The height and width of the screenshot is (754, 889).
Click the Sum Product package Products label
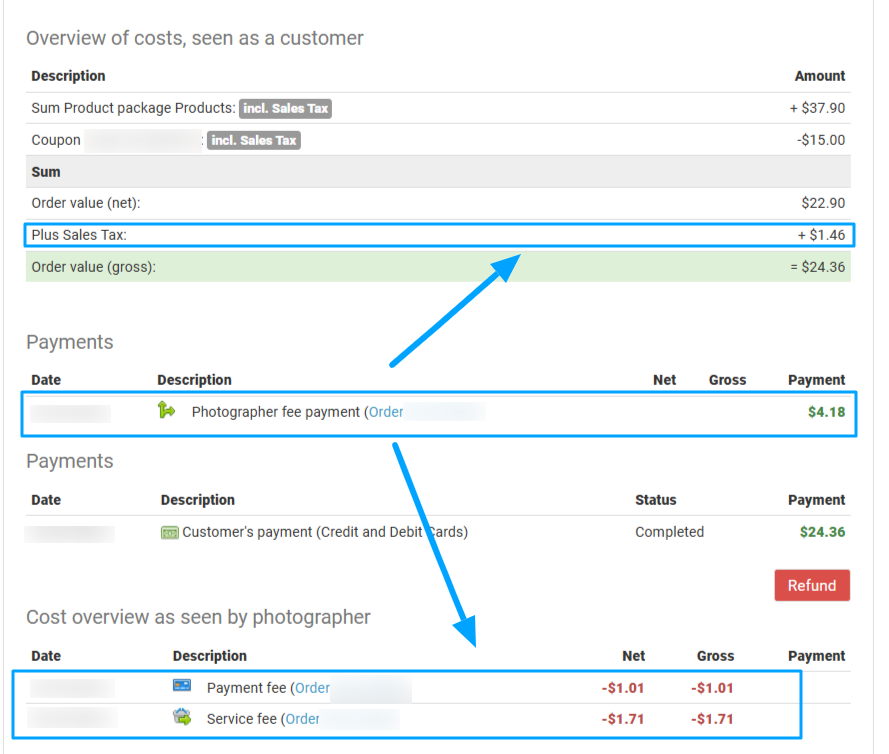click(x=133, y=108)
